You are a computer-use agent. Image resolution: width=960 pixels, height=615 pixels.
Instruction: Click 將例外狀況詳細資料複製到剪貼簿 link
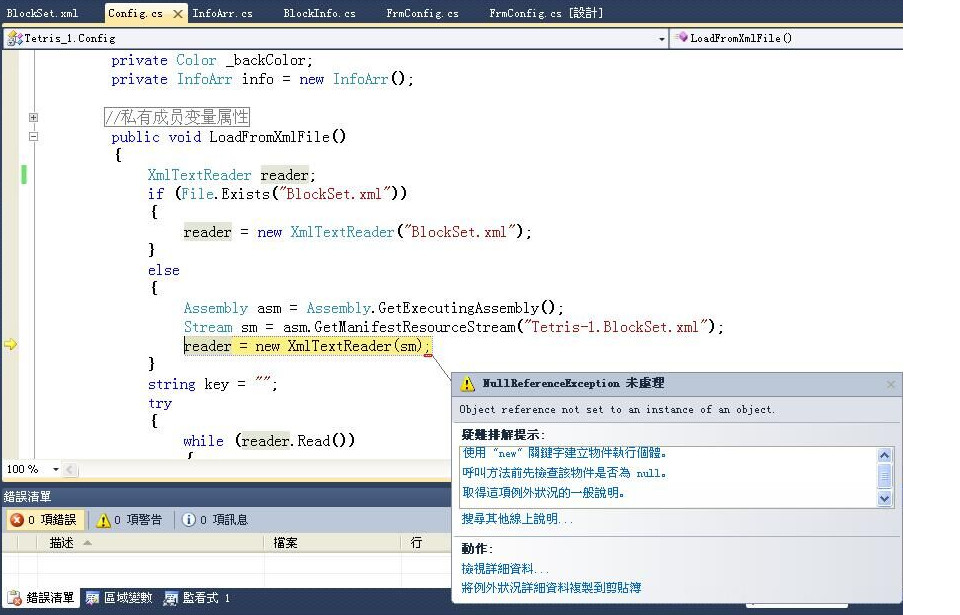(x=551, y=587)
